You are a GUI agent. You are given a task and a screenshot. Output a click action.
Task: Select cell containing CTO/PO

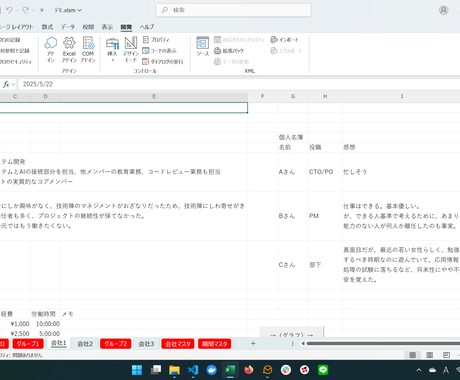[x=325, y=172]
